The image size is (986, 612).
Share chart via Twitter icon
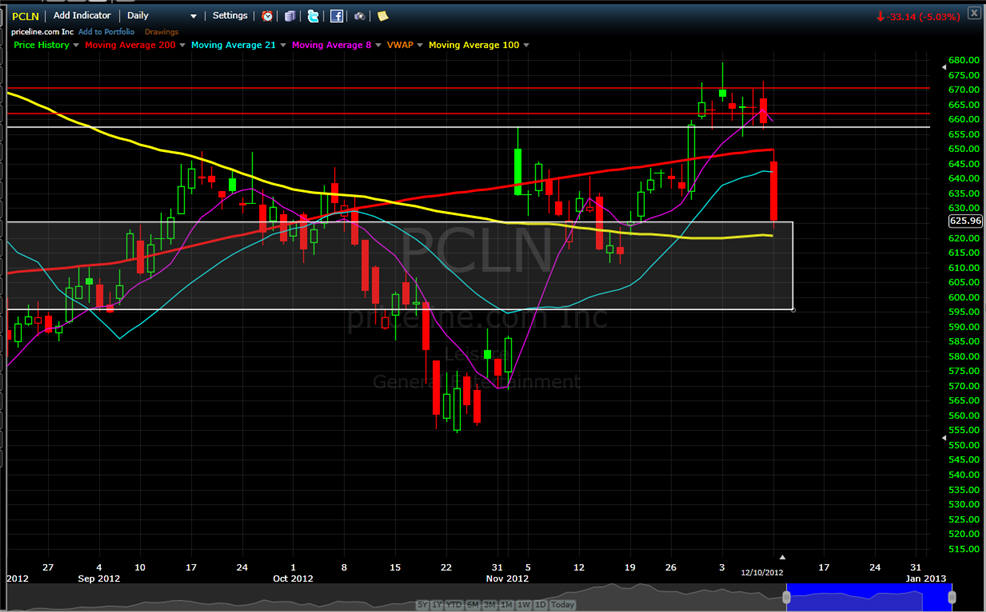pyautogui.click(x=313, y=16)
